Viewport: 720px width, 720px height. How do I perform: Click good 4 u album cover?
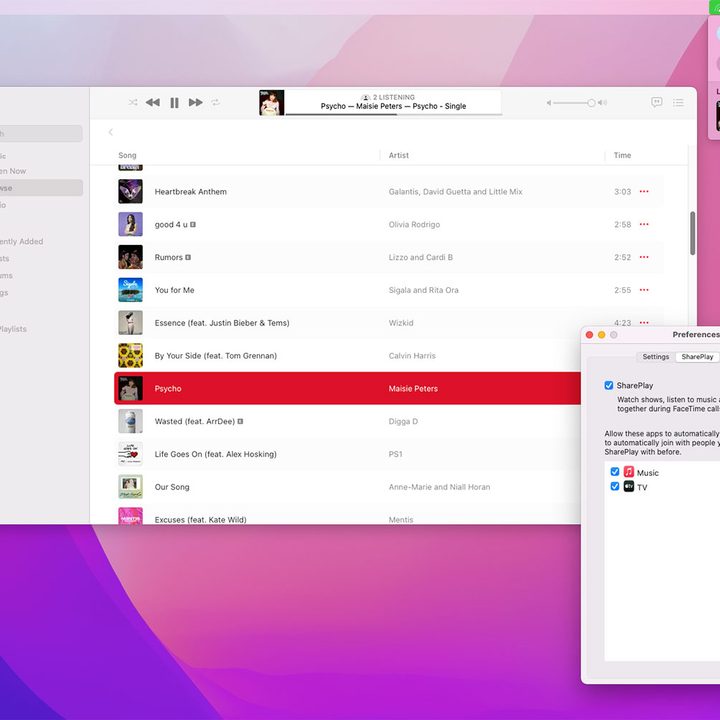pyautogui.click(x=130, y=224)
